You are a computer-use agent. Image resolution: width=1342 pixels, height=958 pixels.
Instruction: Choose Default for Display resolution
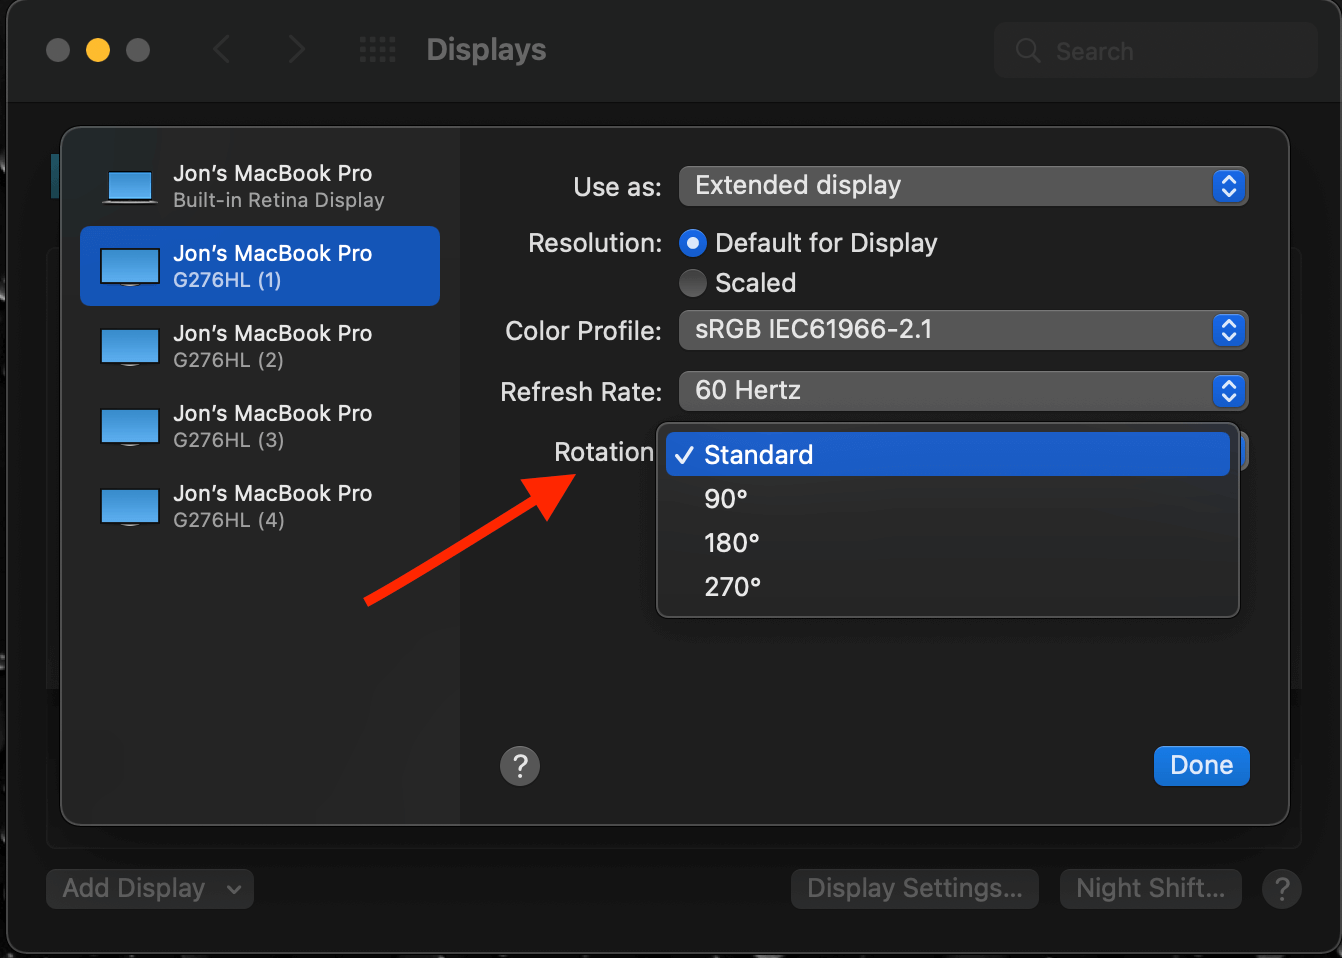pos(693,243)
